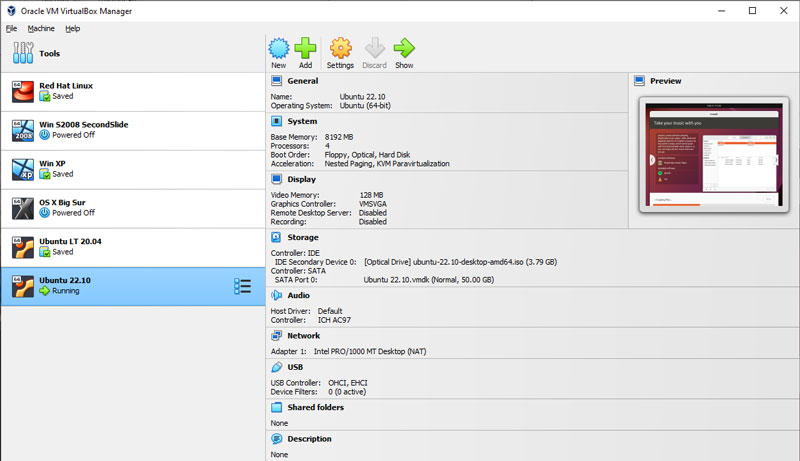Click the Preview panel heading
Screen dimensions: 800x461
[x=665, y=81]
